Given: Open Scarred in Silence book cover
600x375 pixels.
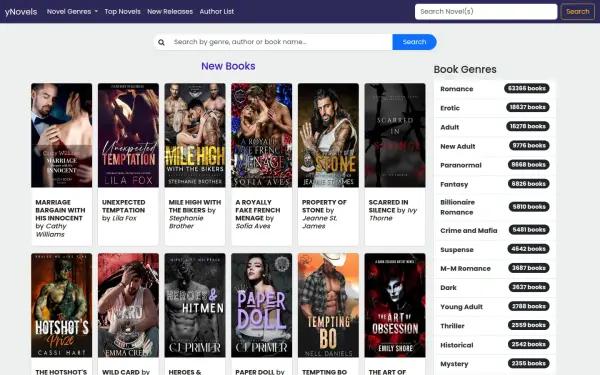Looking at the screenshot, I should click(x=395, y=135).
